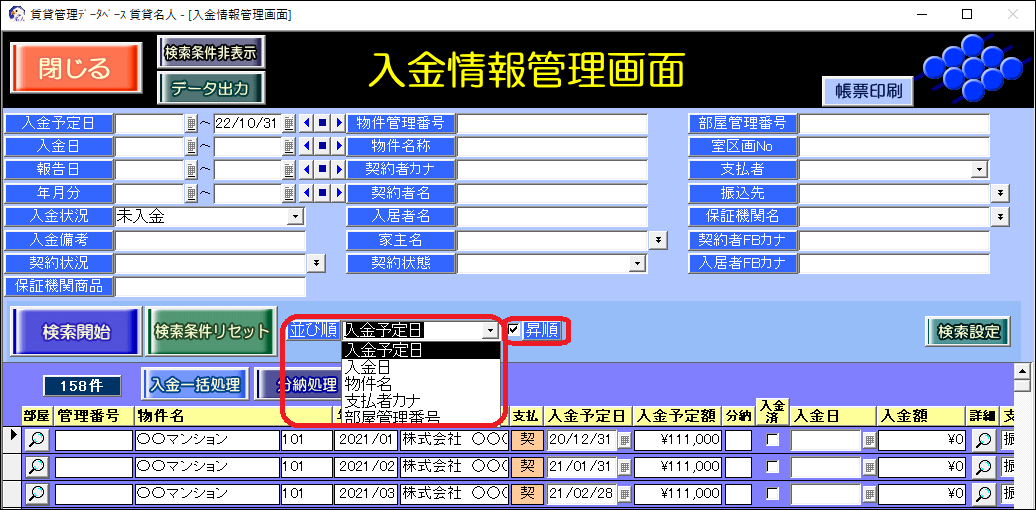Expand the 入金状況 dropdown showing 未入金
Image resolution: width=1036 pixels, height=510 pixels.
coord(295,216)
